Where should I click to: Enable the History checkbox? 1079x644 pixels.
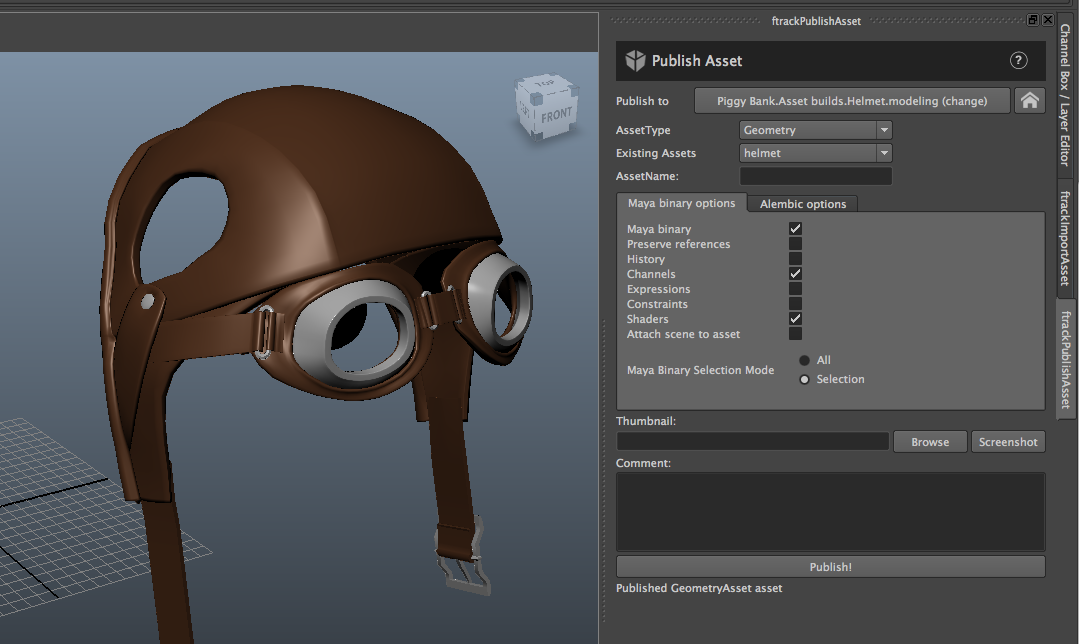point(795,259)
